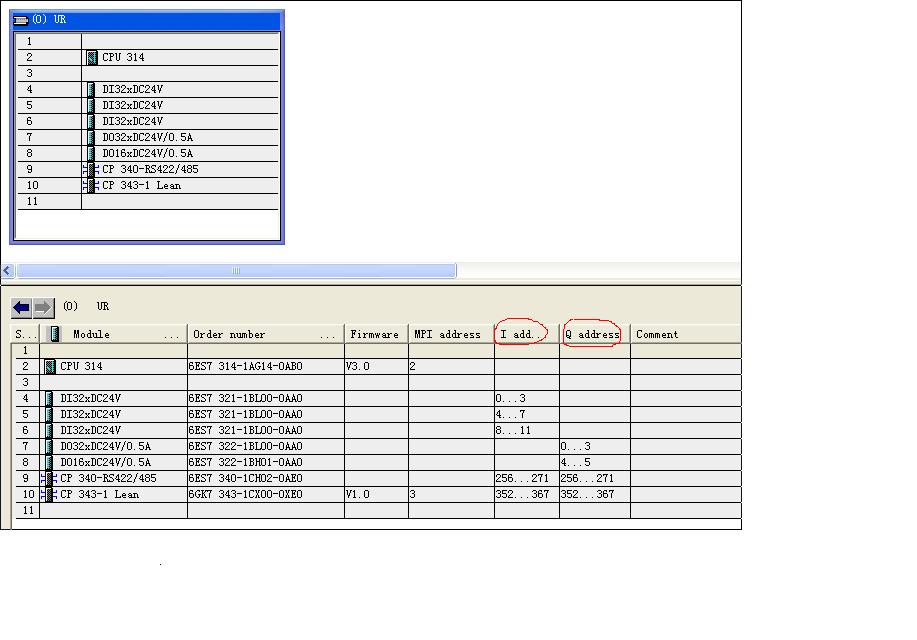Click CP 343-1 Lean icon in detail table
The image size is (917, 640).
click(x=49, y=494)
